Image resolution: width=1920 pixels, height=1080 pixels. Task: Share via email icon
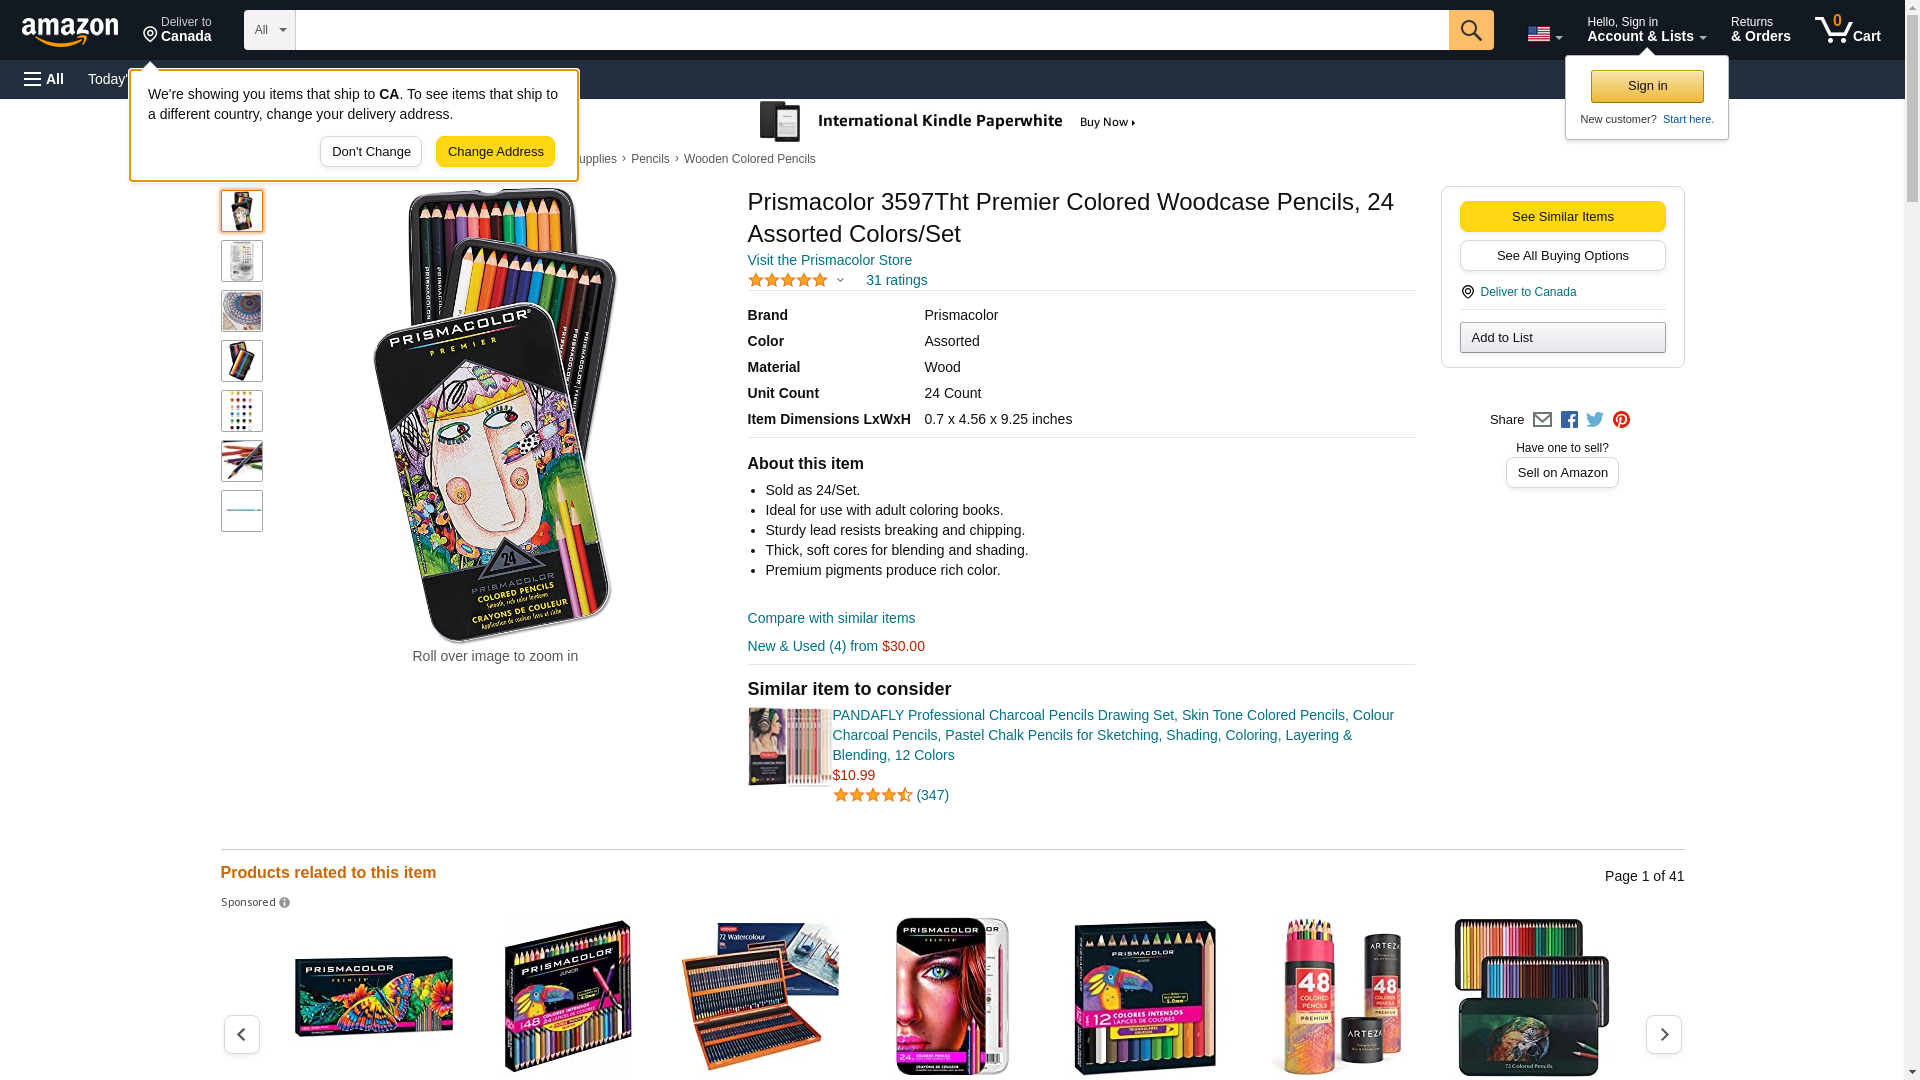(x=1542, y=420)
